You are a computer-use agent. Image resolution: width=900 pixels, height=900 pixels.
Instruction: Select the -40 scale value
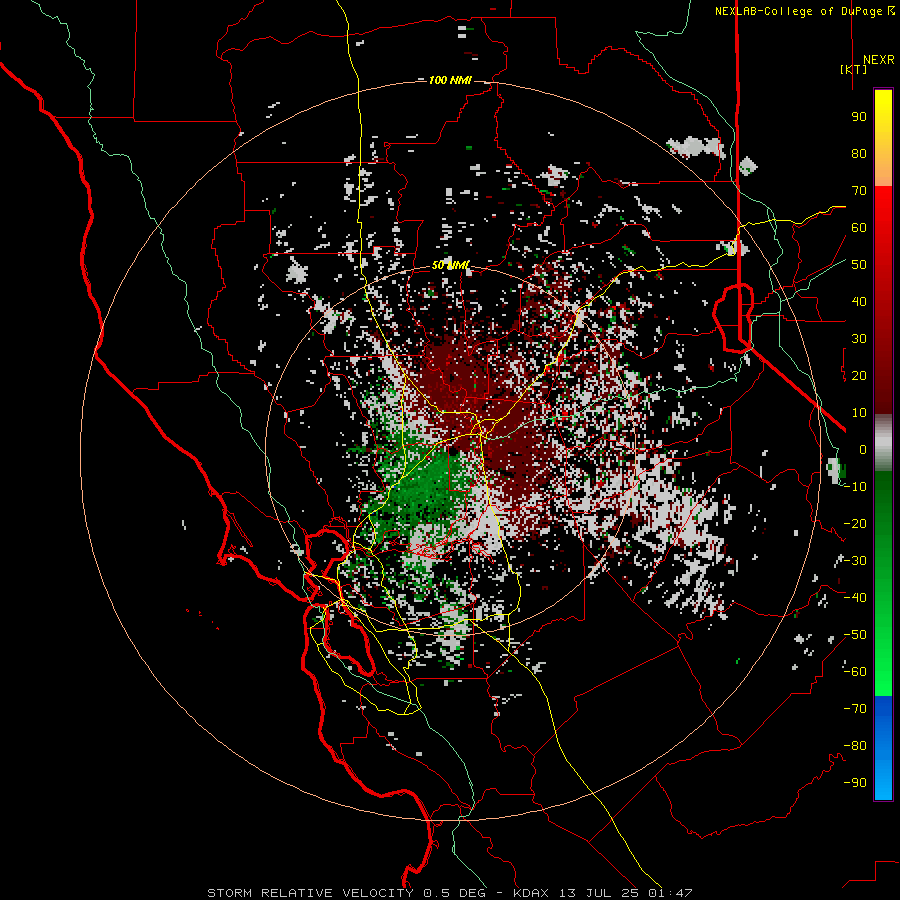click(855, 598)
